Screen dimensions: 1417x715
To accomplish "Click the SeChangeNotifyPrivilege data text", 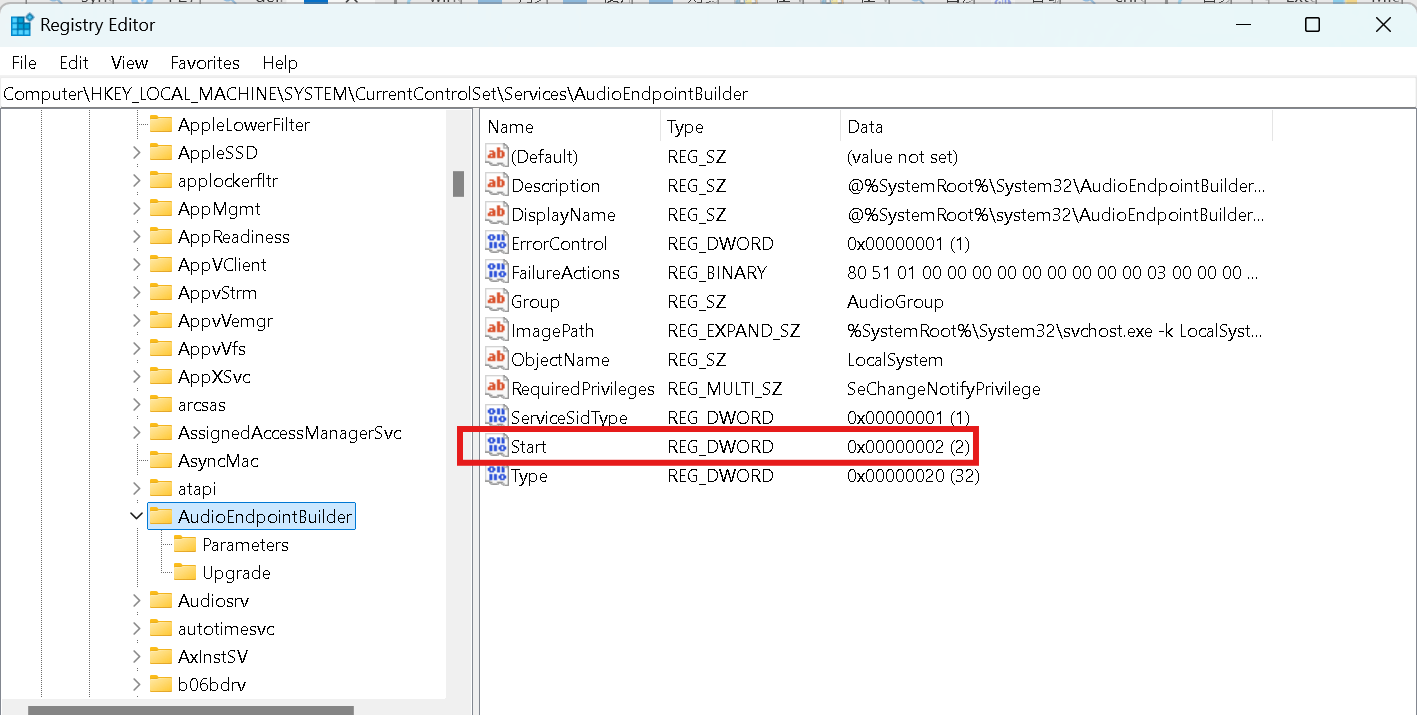I will [x=944, y=388].
